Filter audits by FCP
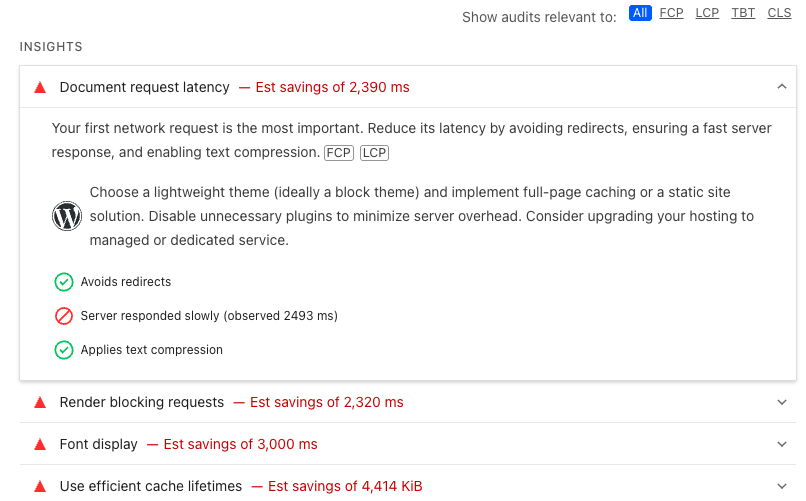This screenshot has width=806, height=501. point(671,13)
